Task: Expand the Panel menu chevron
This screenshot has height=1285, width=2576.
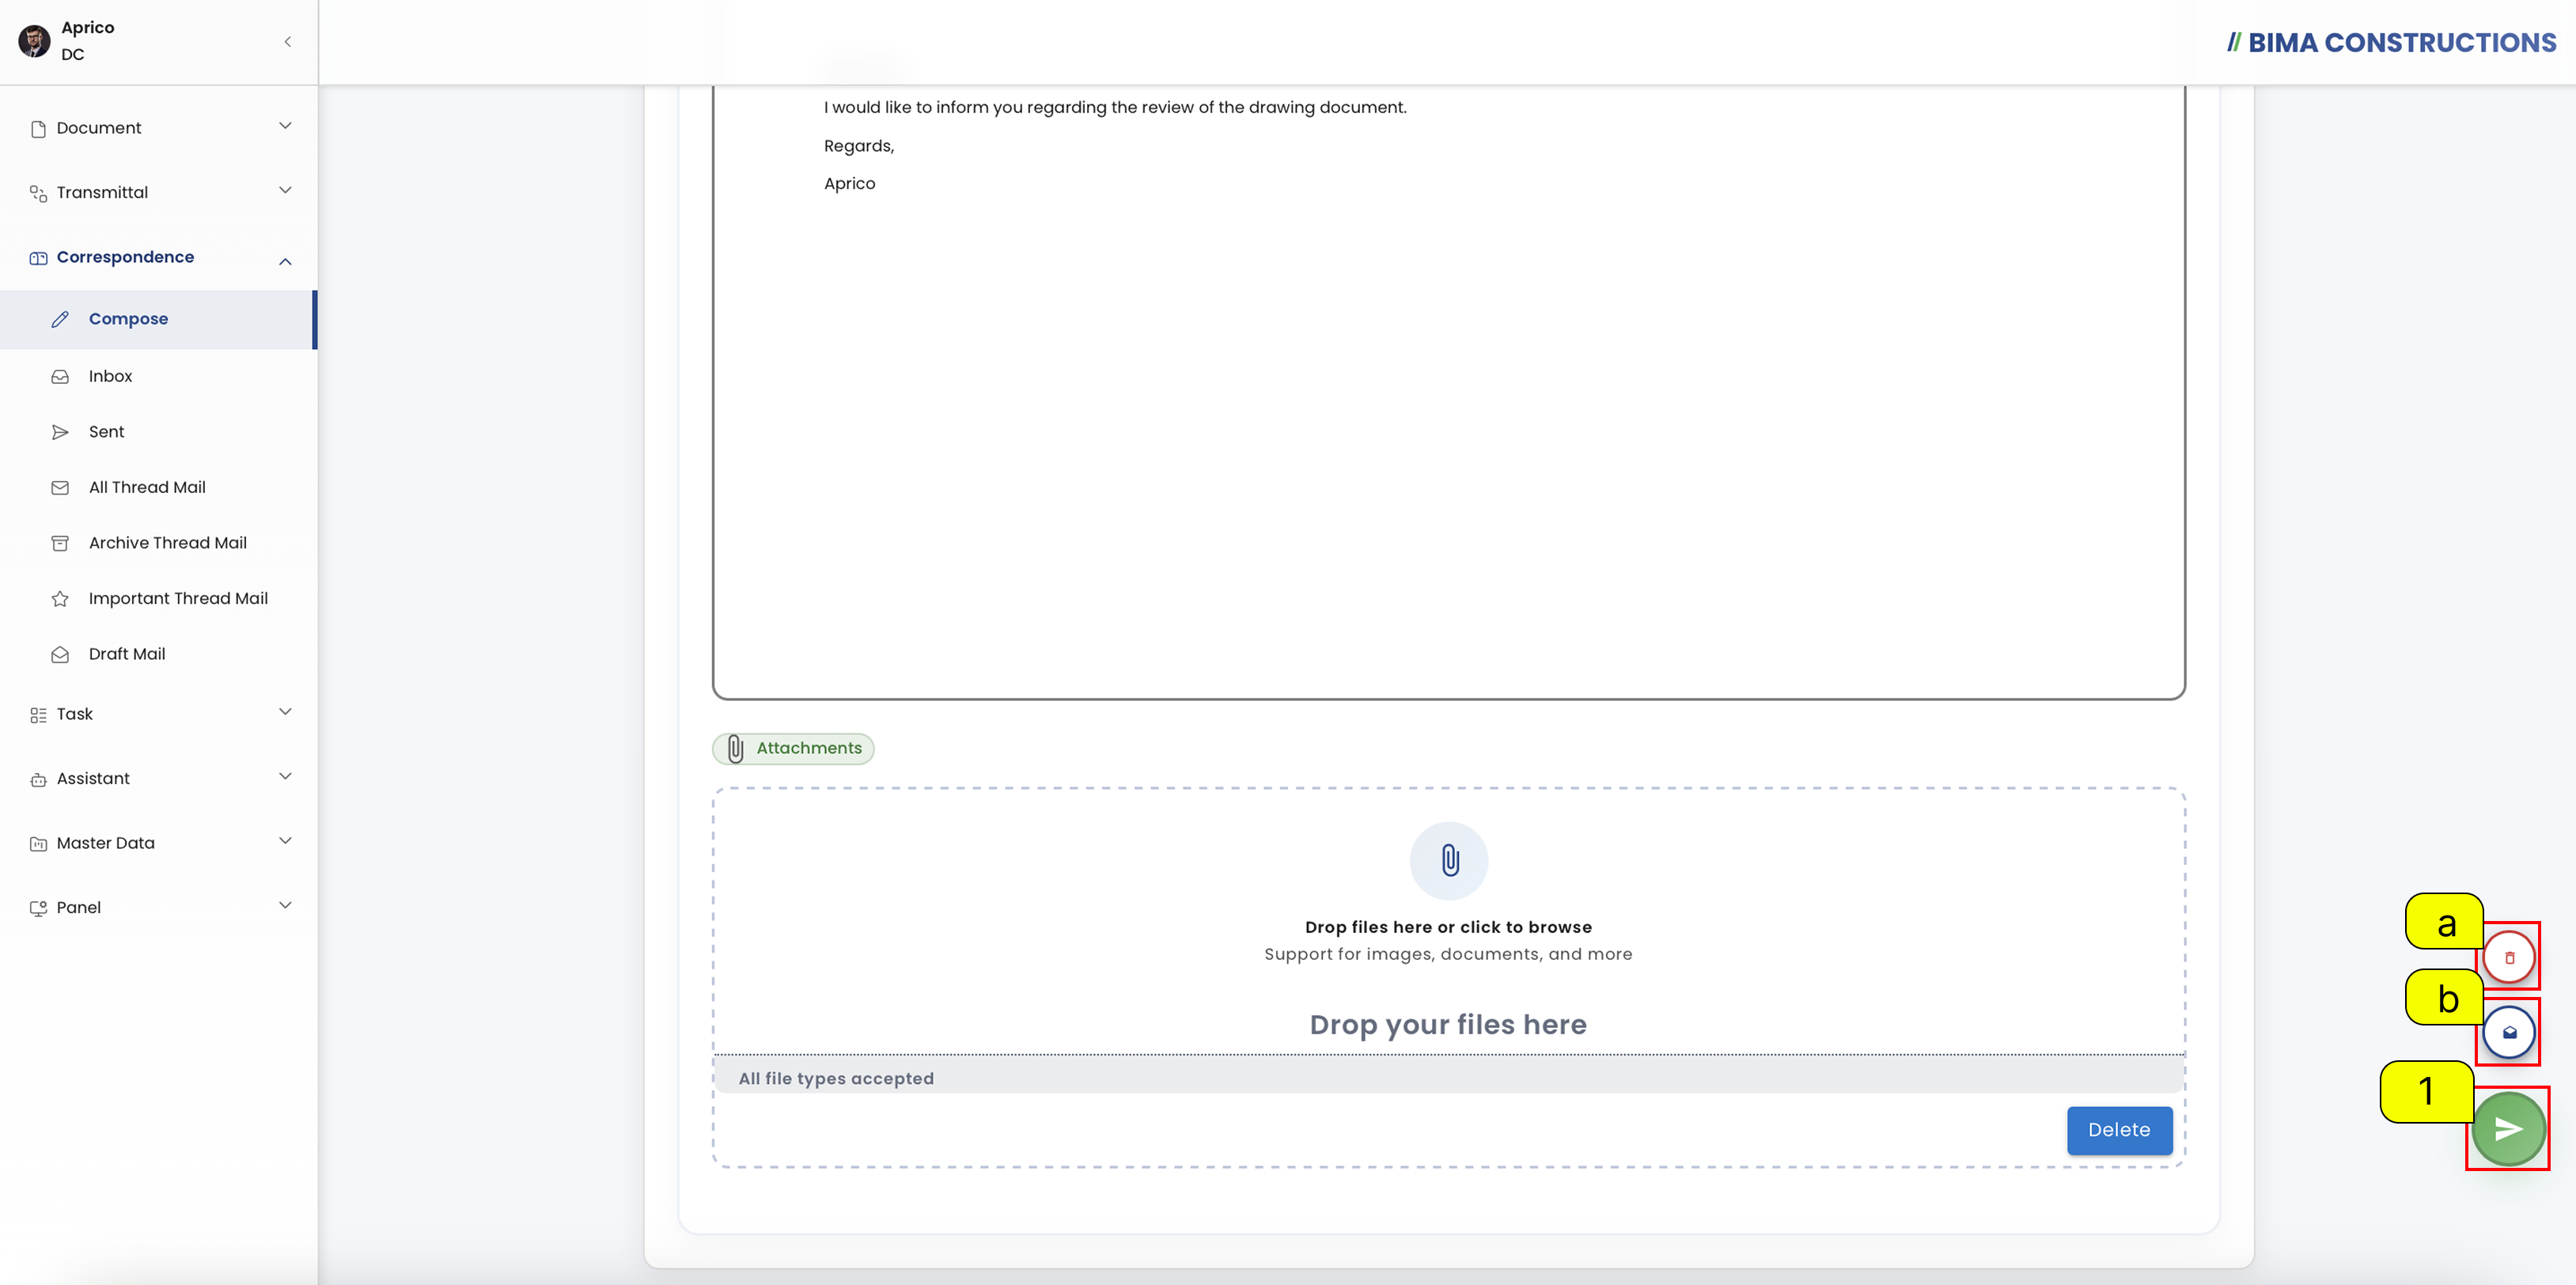Action: point(285,905)
